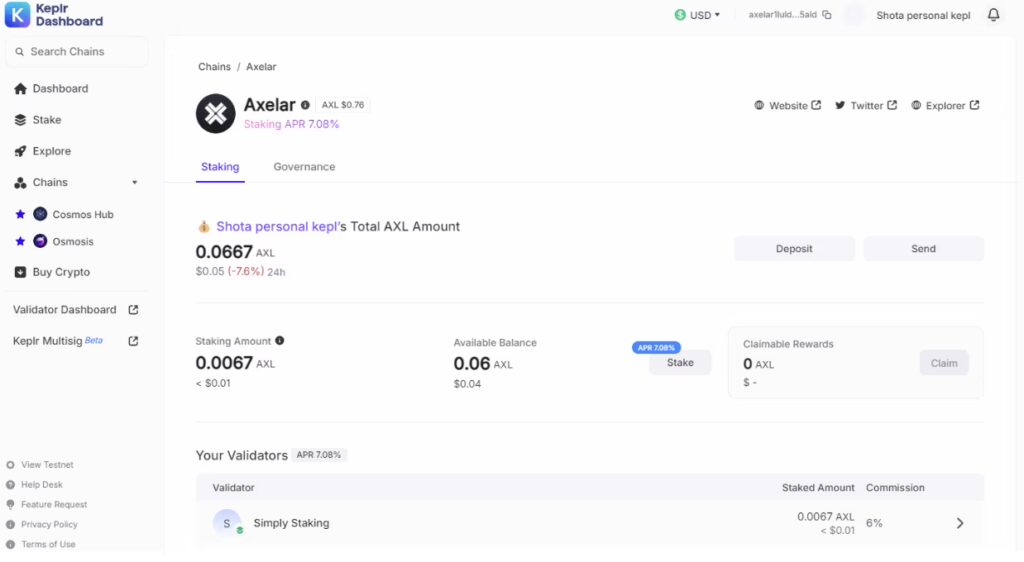Screen dimensions: 1024x562
Task: Focus the Search Chains input field
Action: [x=77, y=52]
